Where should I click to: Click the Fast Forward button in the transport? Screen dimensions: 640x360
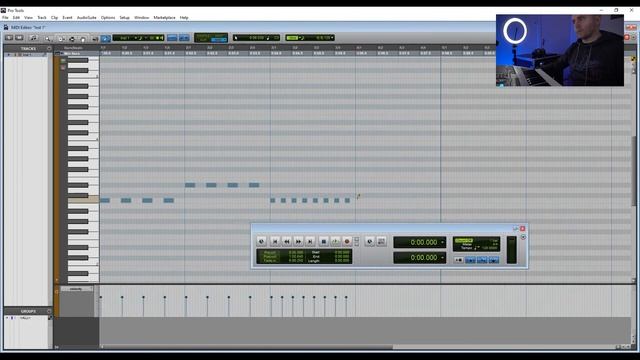[x=298, y=242]
